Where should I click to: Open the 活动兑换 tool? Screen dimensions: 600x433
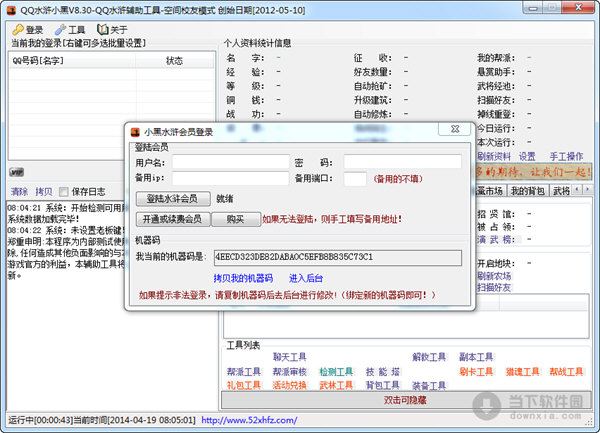[x=290, y=385]
